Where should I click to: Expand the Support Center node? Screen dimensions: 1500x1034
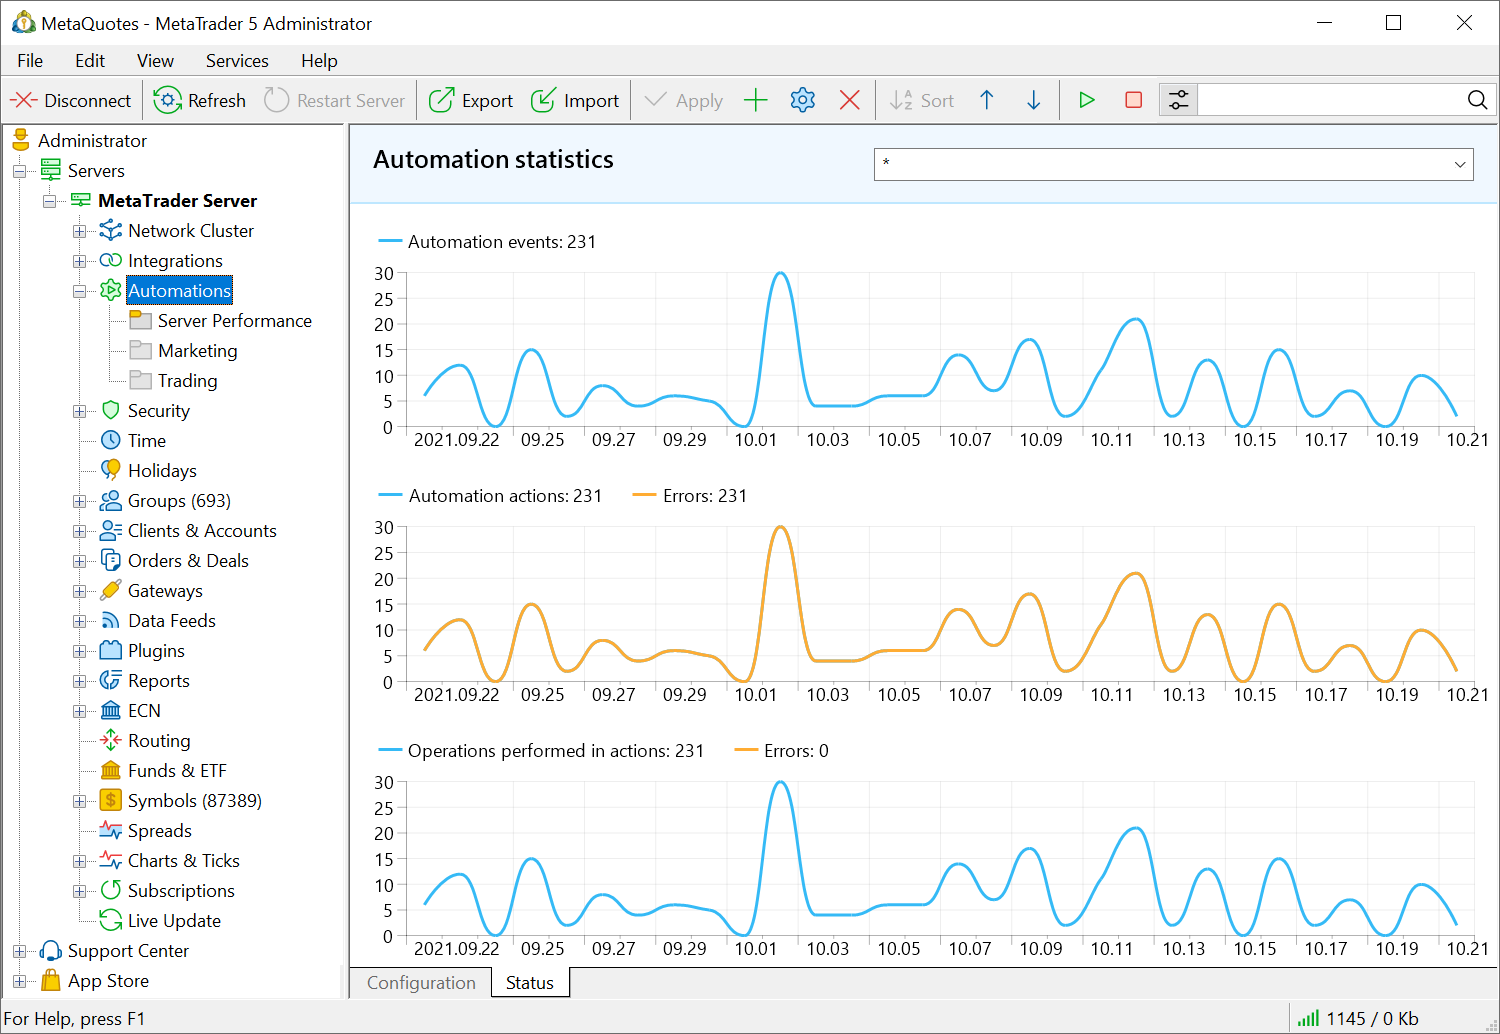coord(19,951)
